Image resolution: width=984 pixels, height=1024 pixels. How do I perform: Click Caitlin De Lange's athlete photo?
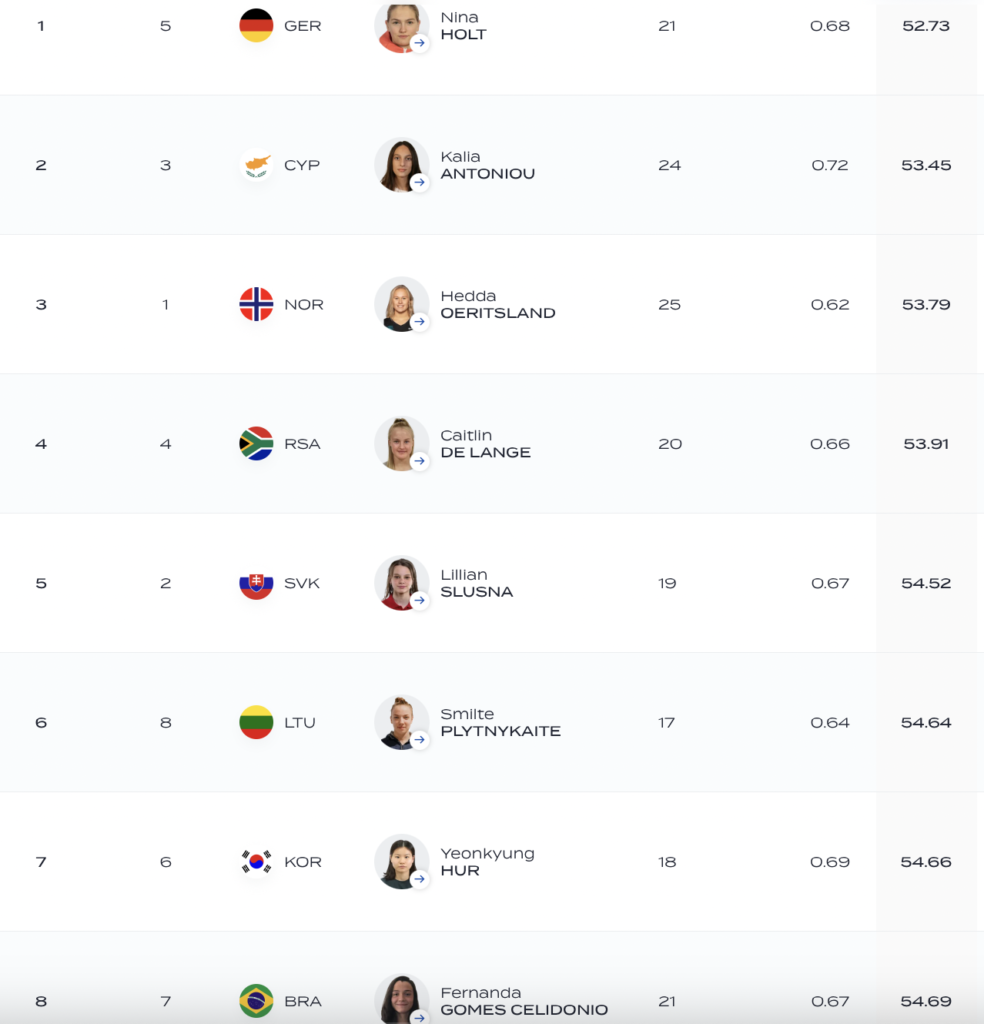tap(400, 442)
